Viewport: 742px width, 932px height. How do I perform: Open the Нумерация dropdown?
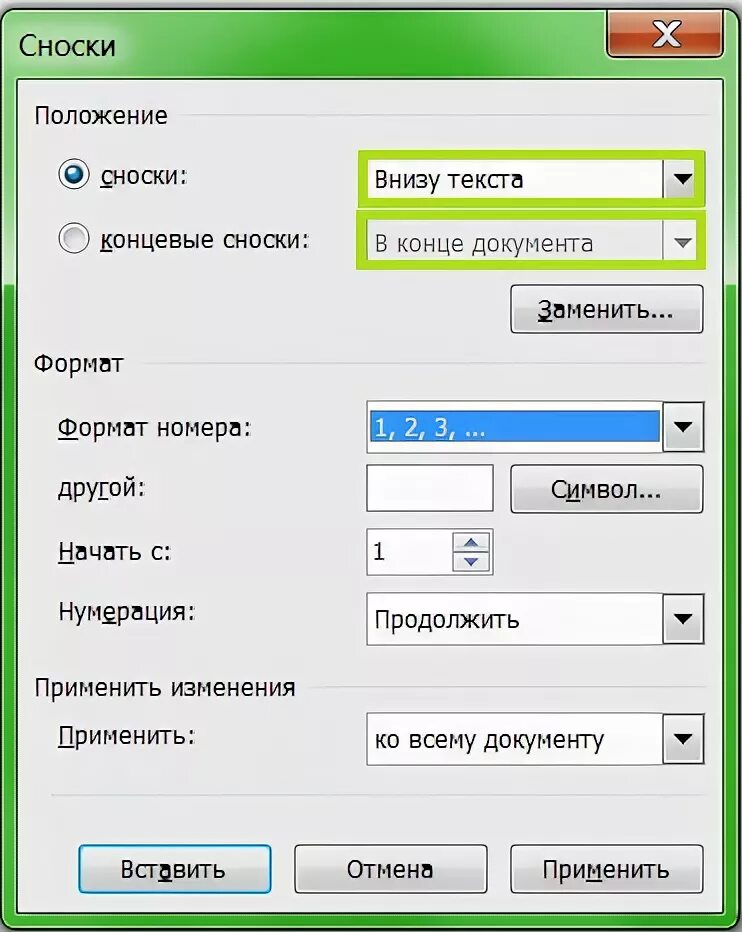tap(682, 619)
